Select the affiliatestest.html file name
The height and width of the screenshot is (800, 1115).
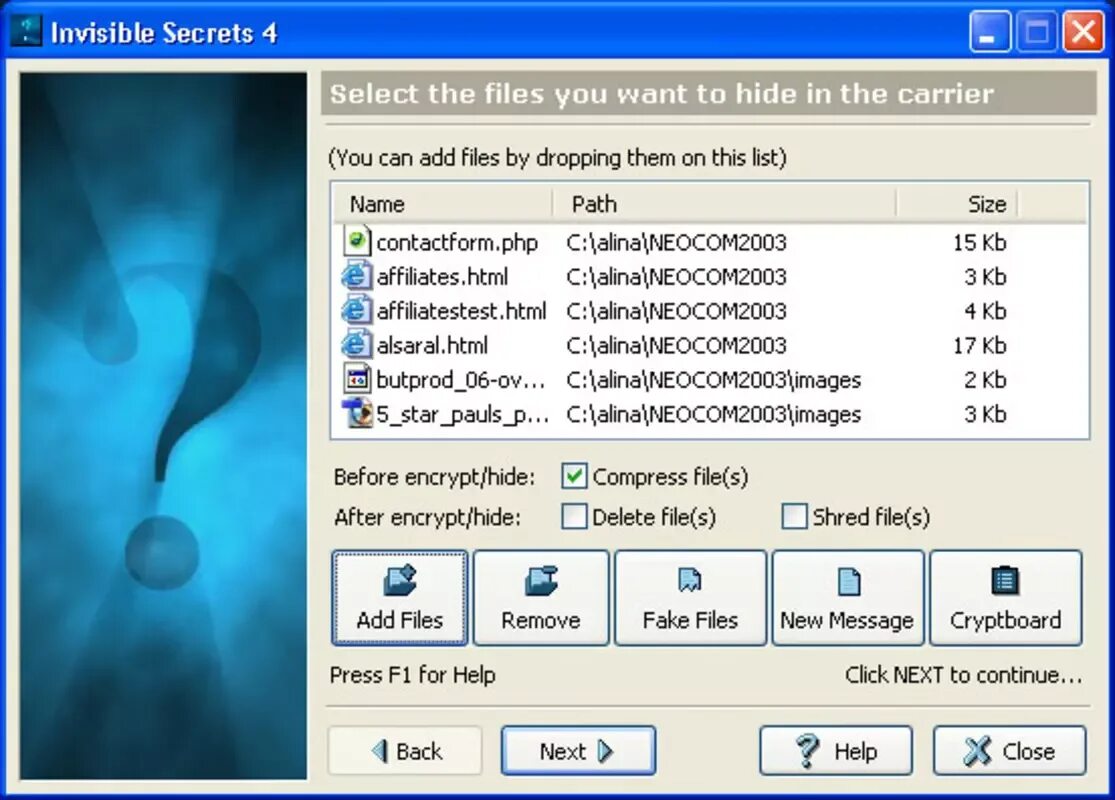(x=462, y=311)
